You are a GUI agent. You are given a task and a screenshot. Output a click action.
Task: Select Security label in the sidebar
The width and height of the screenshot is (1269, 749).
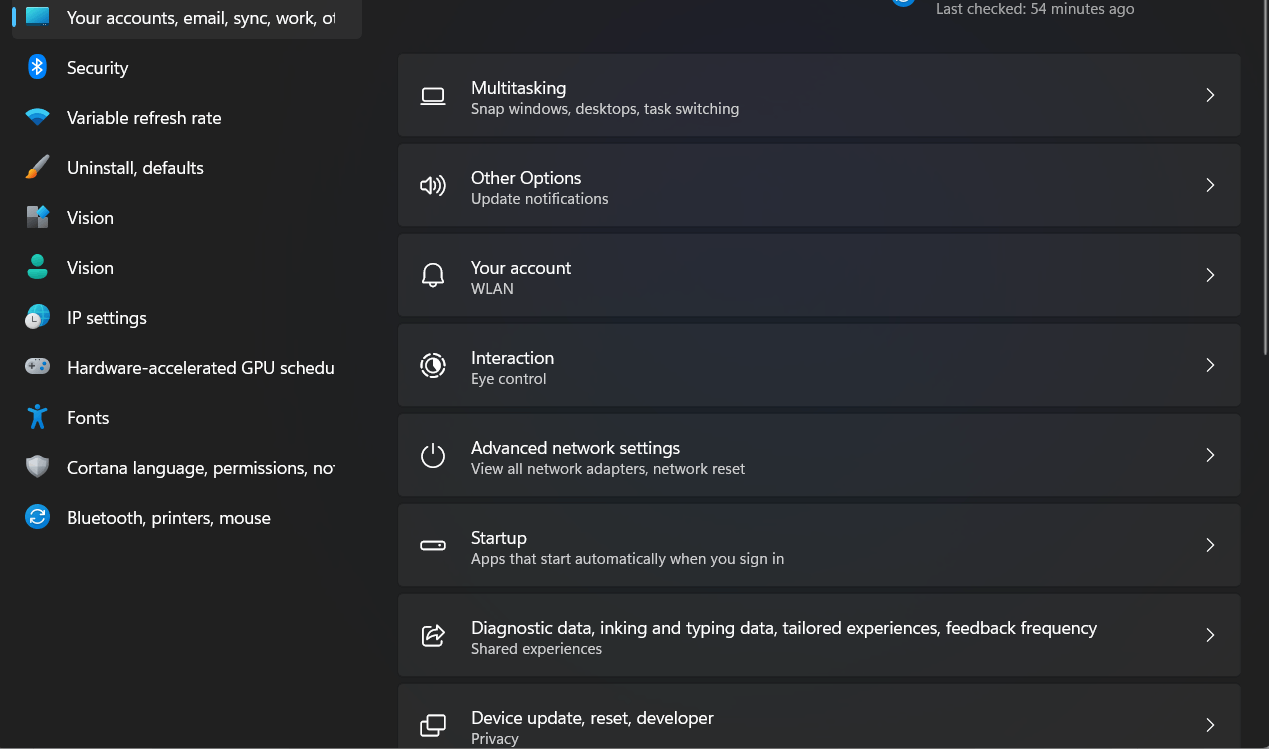coord(97,68)
